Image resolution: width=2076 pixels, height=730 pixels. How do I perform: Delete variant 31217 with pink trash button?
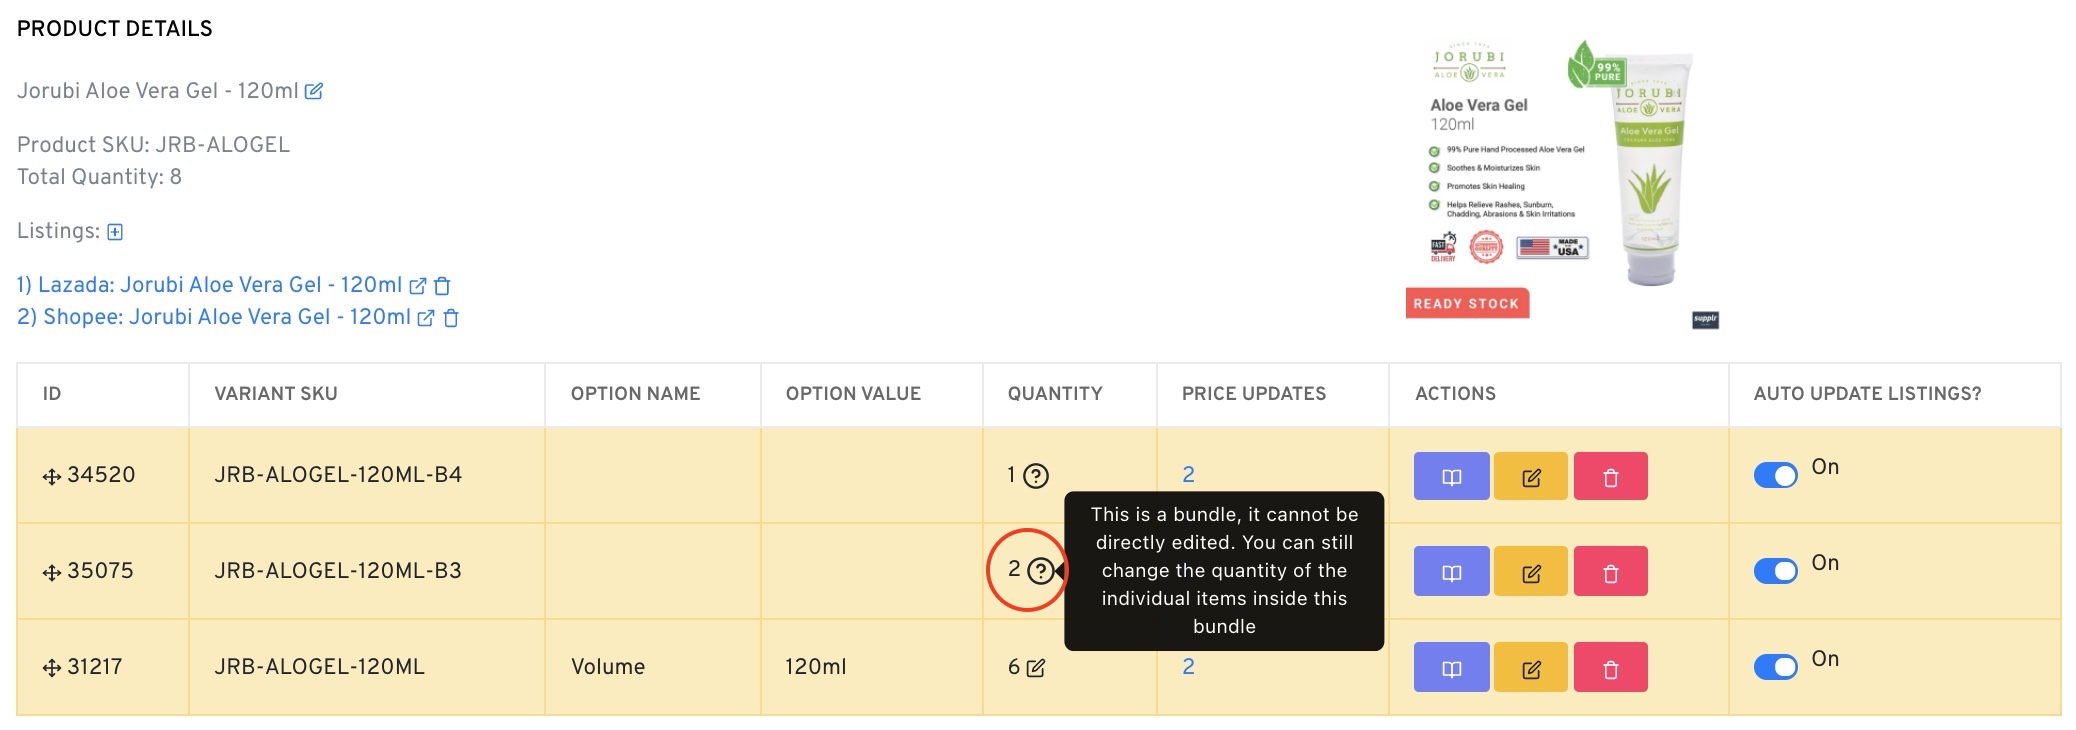click(1610, 666)
